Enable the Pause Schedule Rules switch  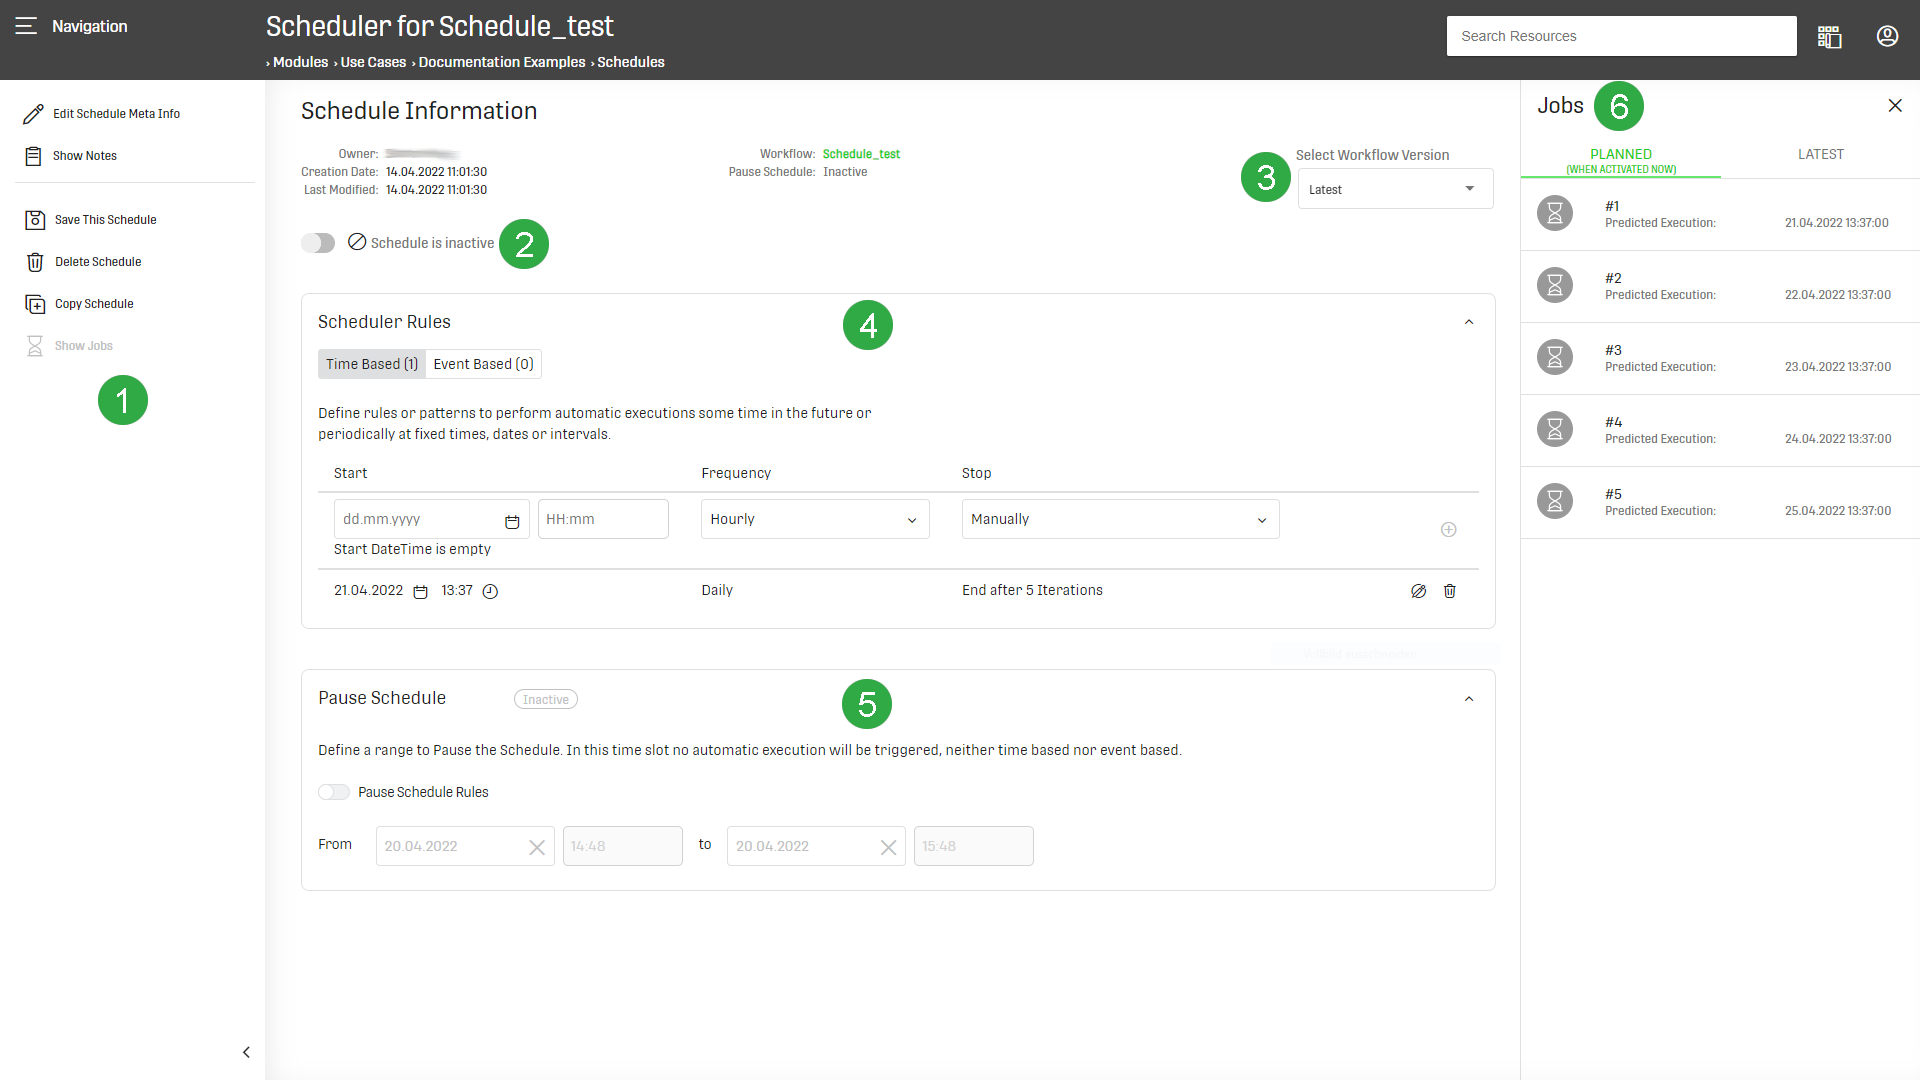click(x=334, y=792)
